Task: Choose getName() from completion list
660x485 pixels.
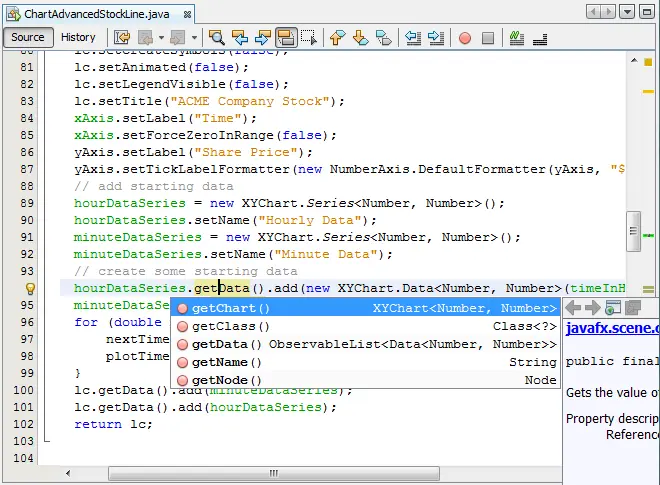Action: click(x=365, y=362)
